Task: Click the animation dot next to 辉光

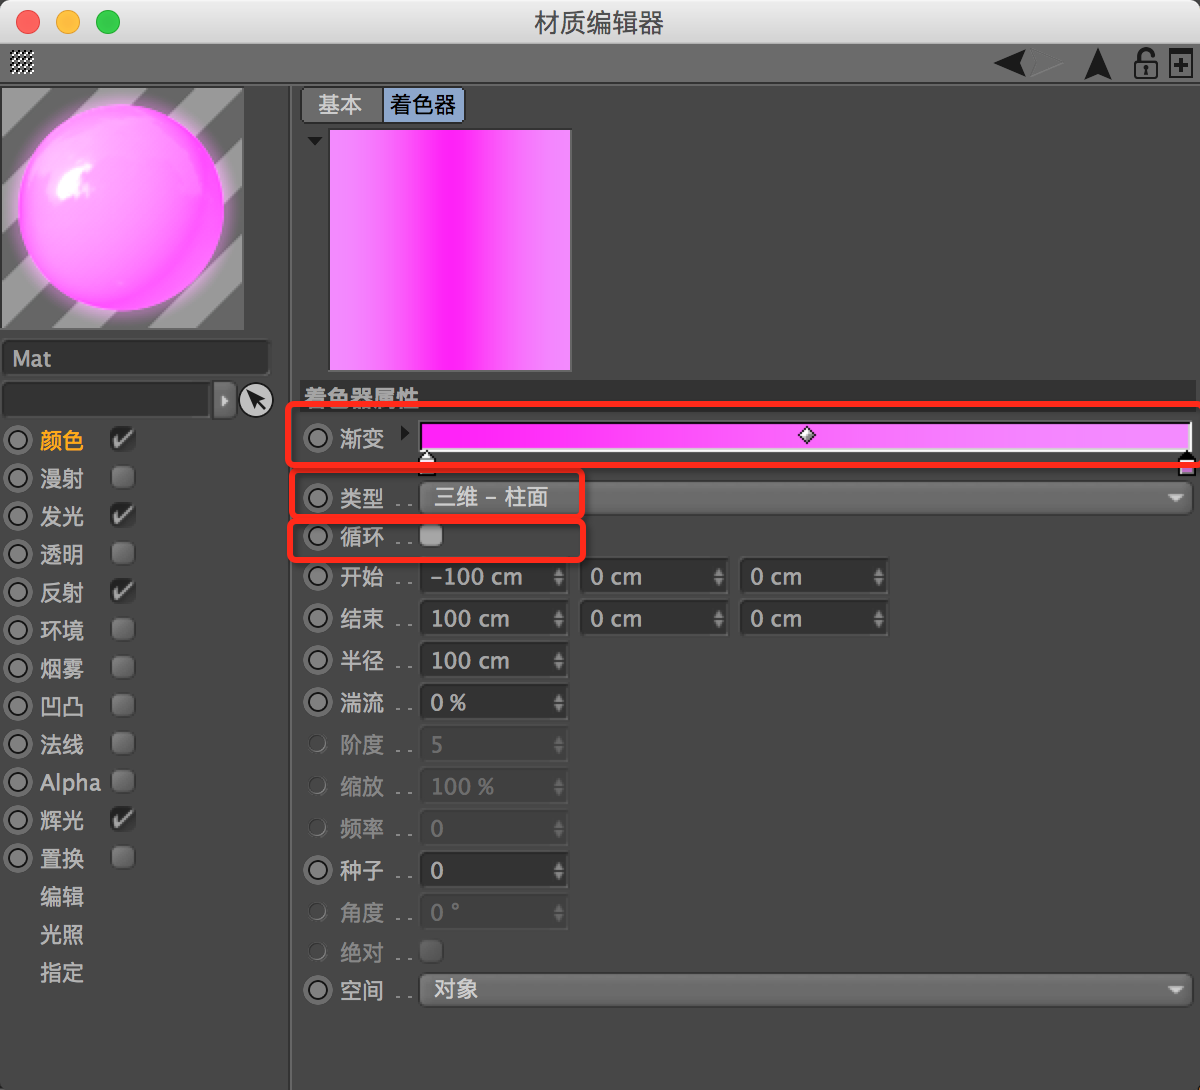Action: (18, 820)
